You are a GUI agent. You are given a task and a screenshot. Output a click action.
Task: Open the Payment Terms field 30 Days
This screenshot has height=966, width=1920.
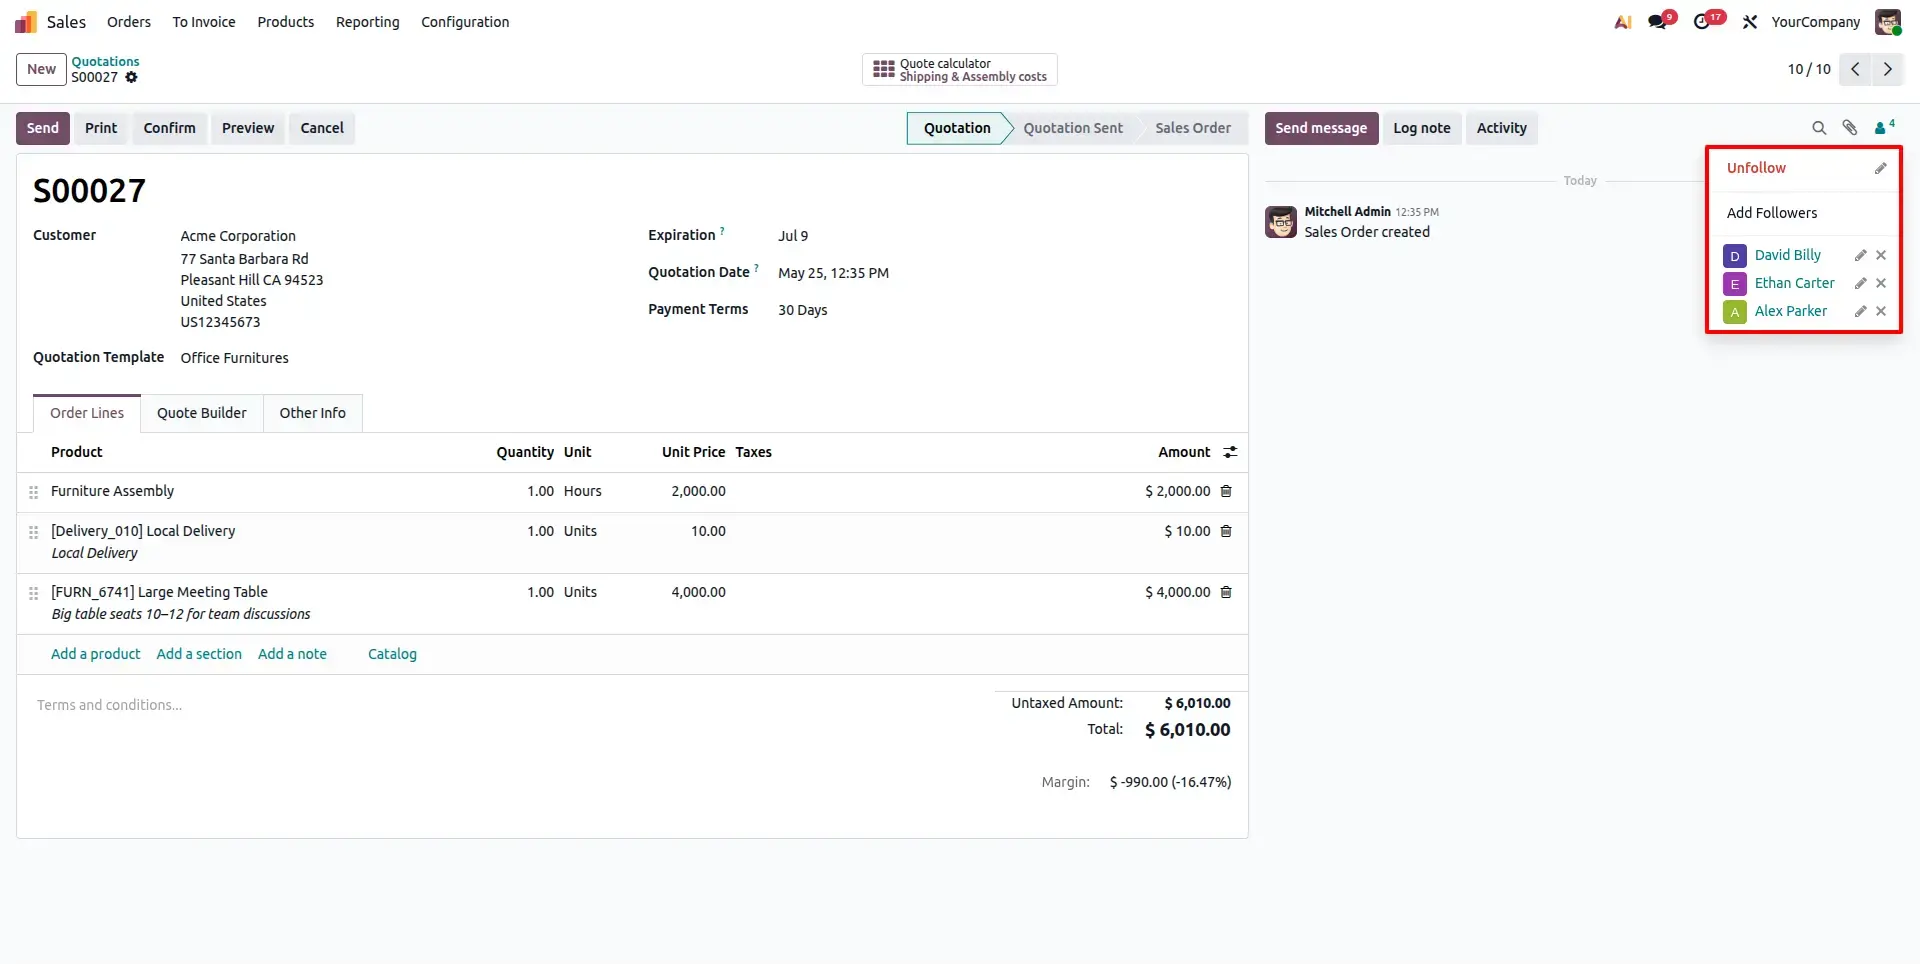pos(803,310)
